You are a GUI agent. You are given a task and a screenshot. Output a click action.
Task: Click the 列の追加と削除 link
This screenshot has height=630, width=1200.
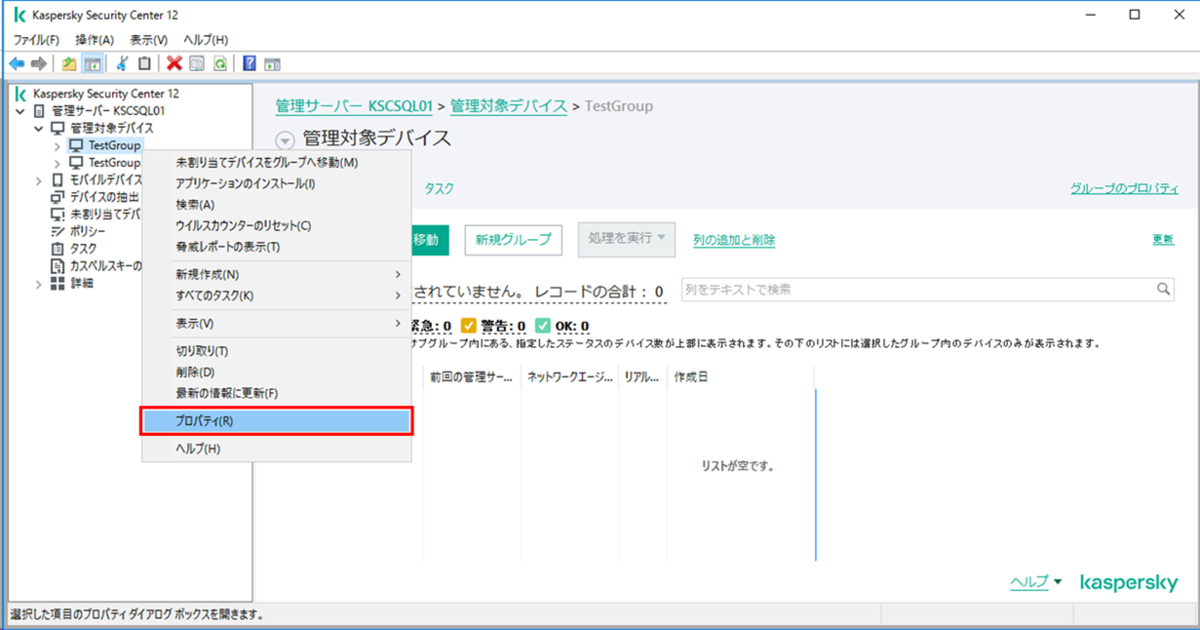pyautogui.click(x=734, y=240)
